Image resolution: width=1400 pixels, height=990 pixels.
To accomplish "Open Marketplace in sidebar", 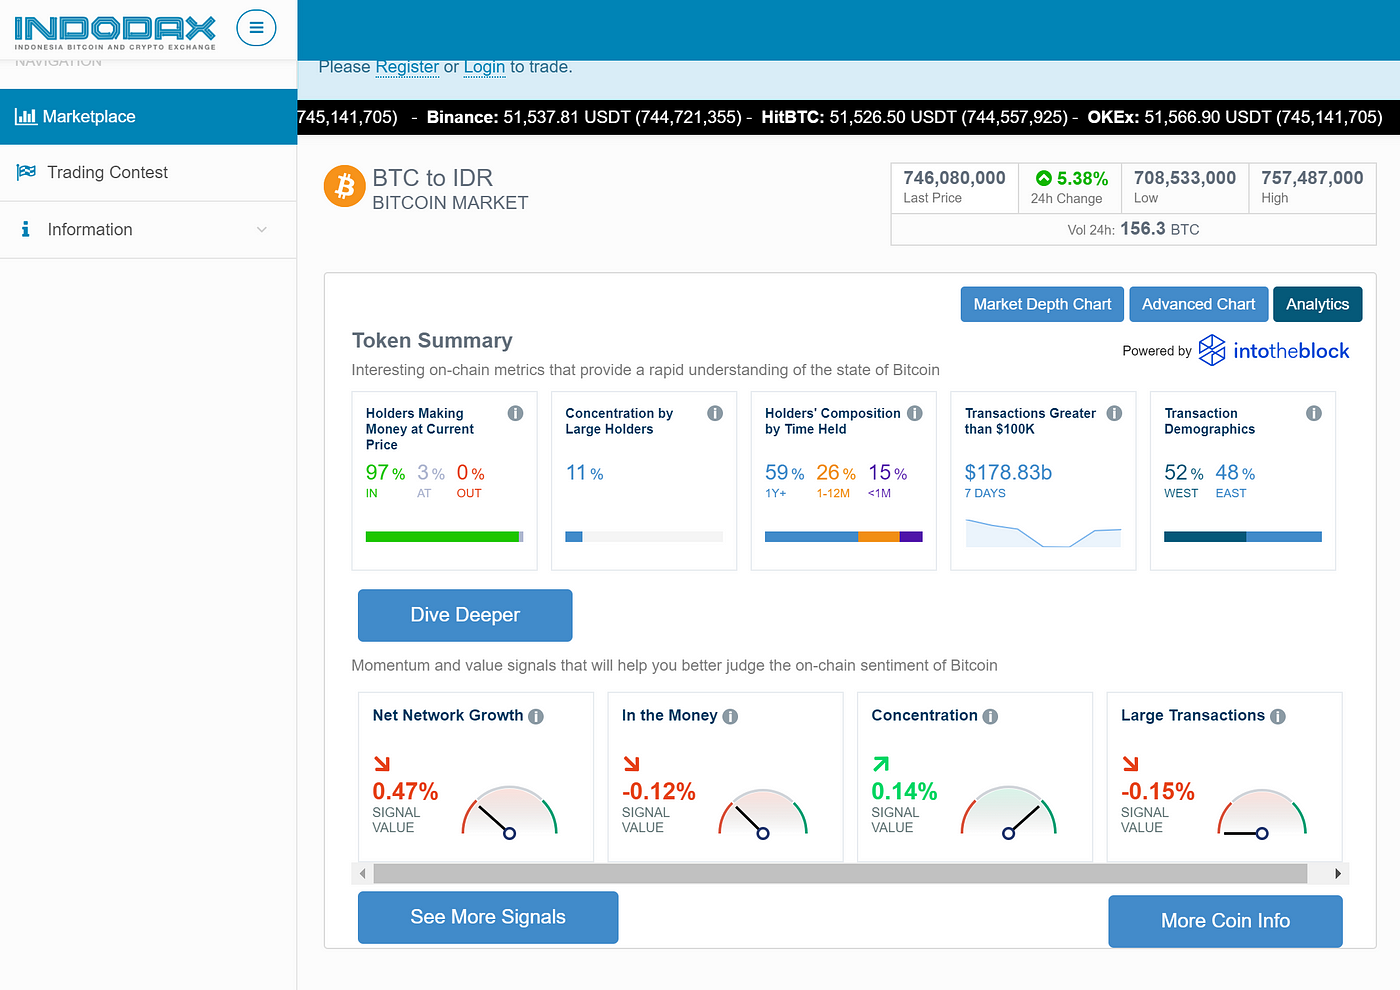I will click(148, 116).
